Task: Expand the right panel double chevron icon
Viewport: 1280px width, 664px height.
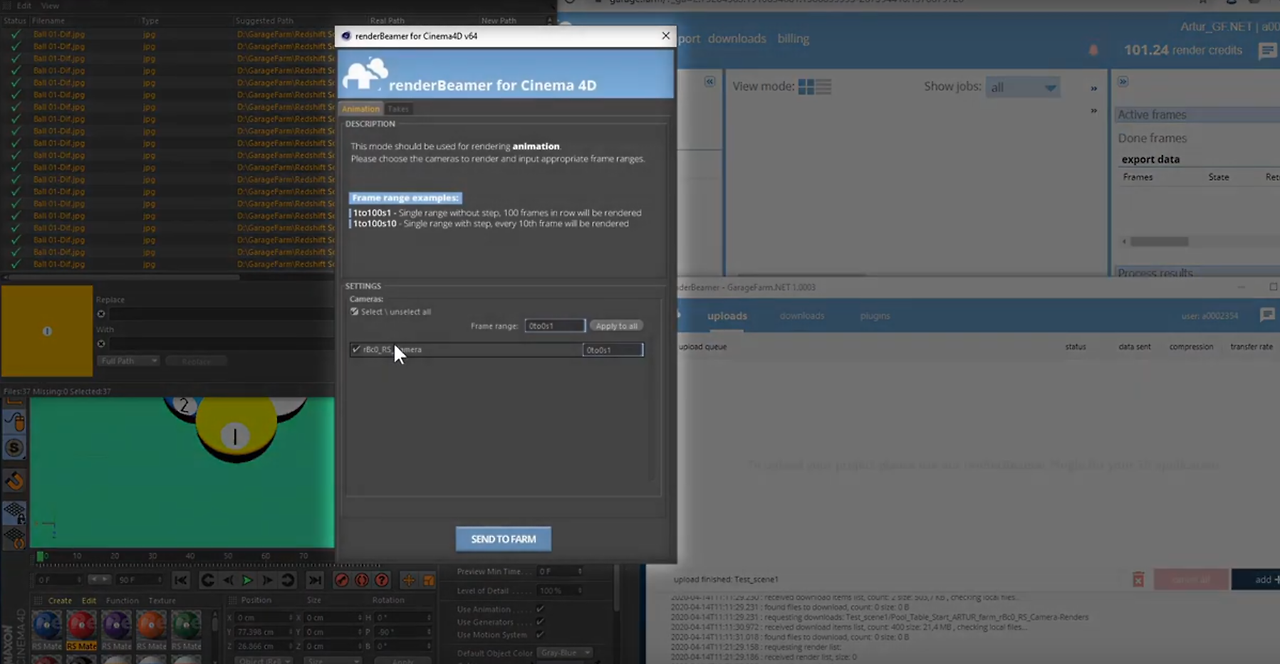Action: [x=1123, y=82]
